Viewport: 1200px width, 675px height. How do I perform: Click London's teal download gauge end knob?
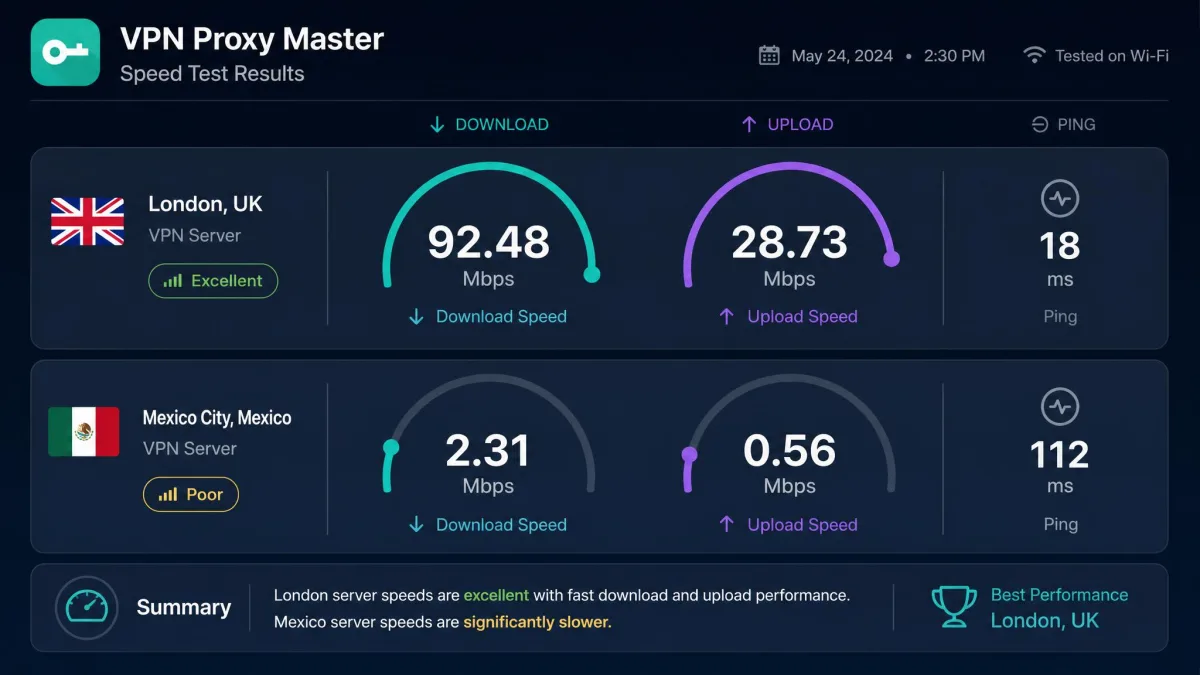coord(591,274)
